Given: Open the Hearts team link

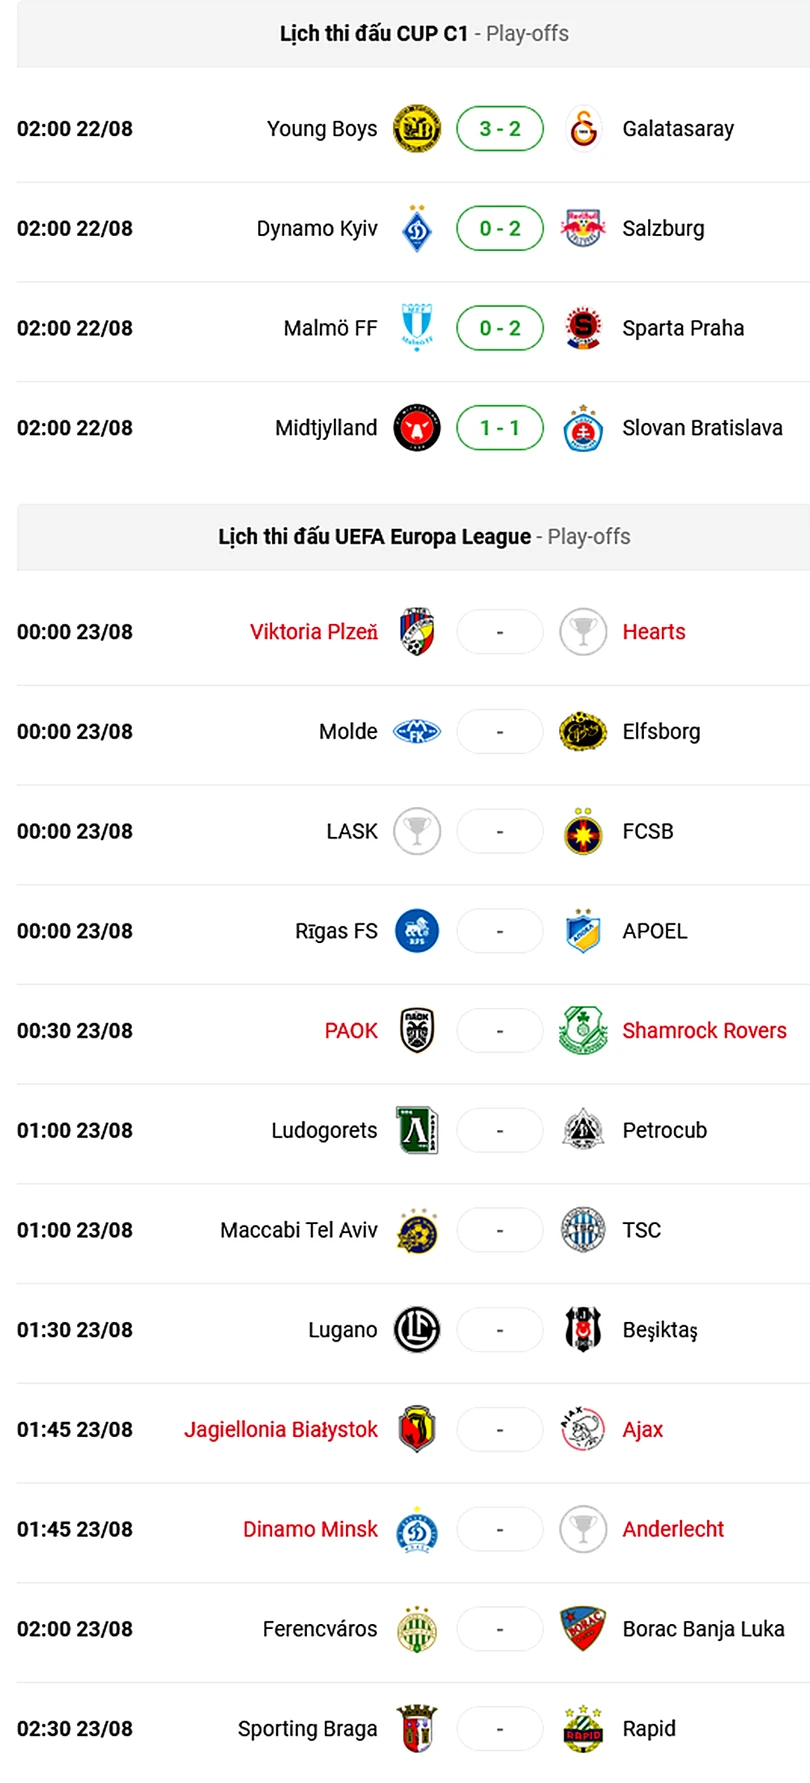Looking at the screenshot, I should (x=654, y=632).
